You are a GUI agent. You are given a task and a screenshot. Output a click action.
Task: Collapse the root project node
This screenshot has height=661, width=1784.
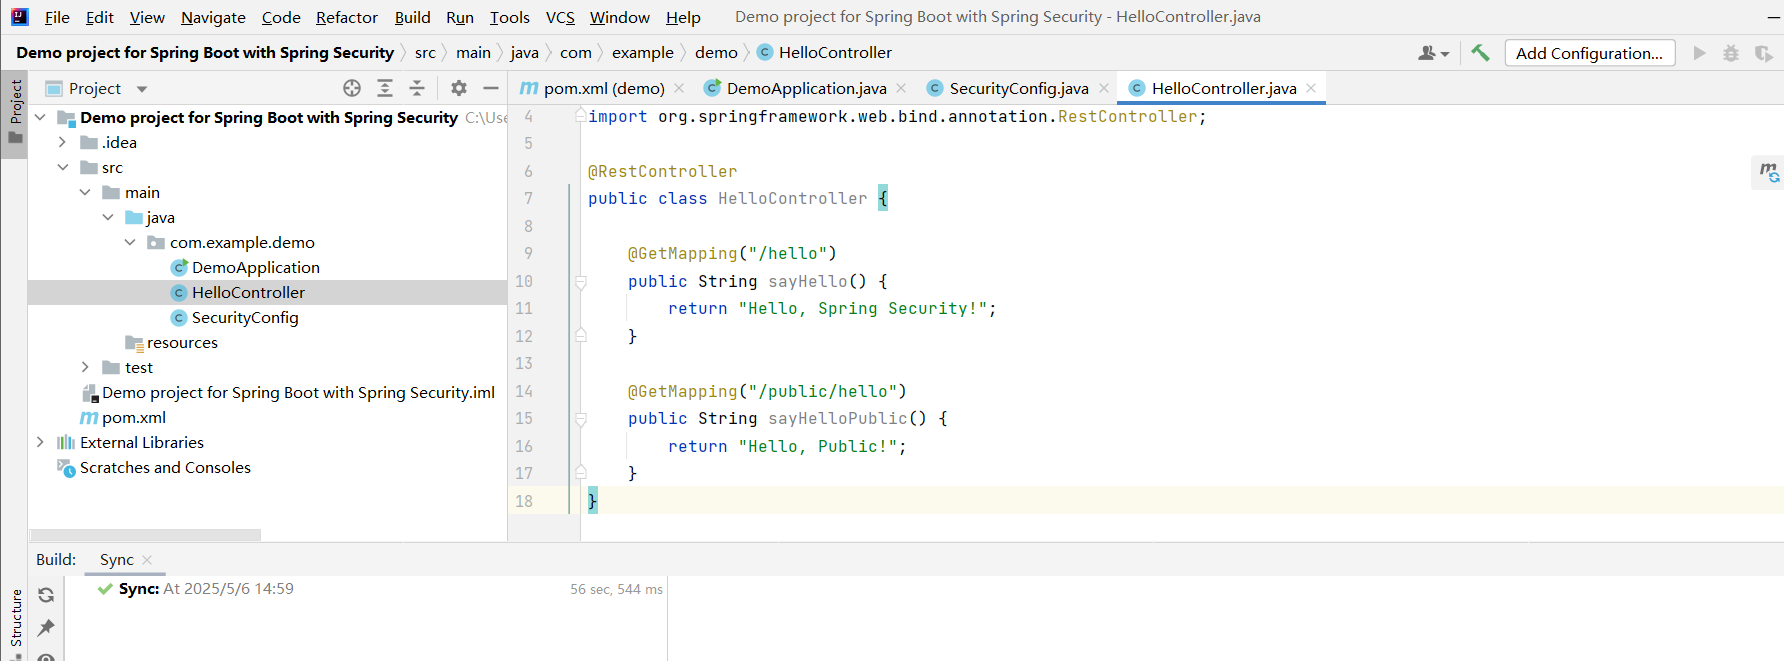(40, 117)
